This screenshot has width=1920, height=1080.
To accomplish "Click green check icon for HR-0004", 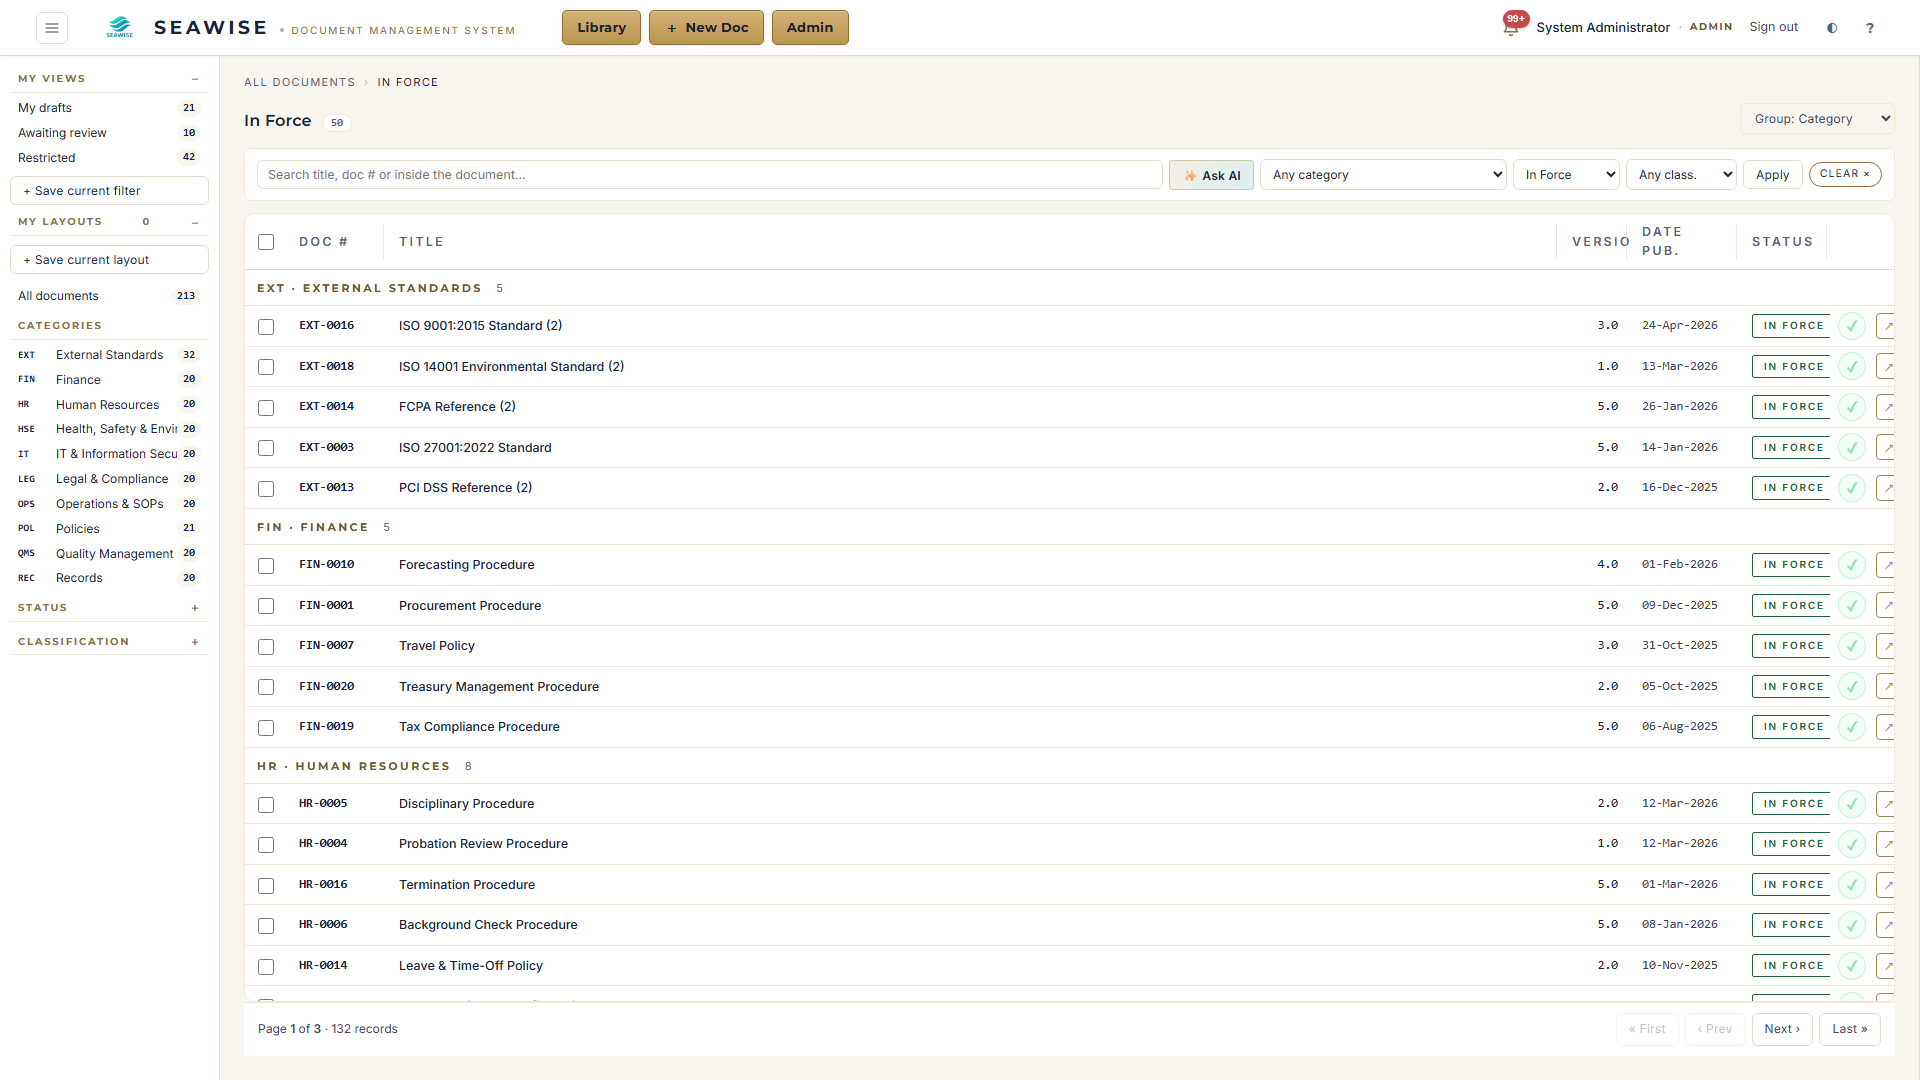I will point(1852,844).
